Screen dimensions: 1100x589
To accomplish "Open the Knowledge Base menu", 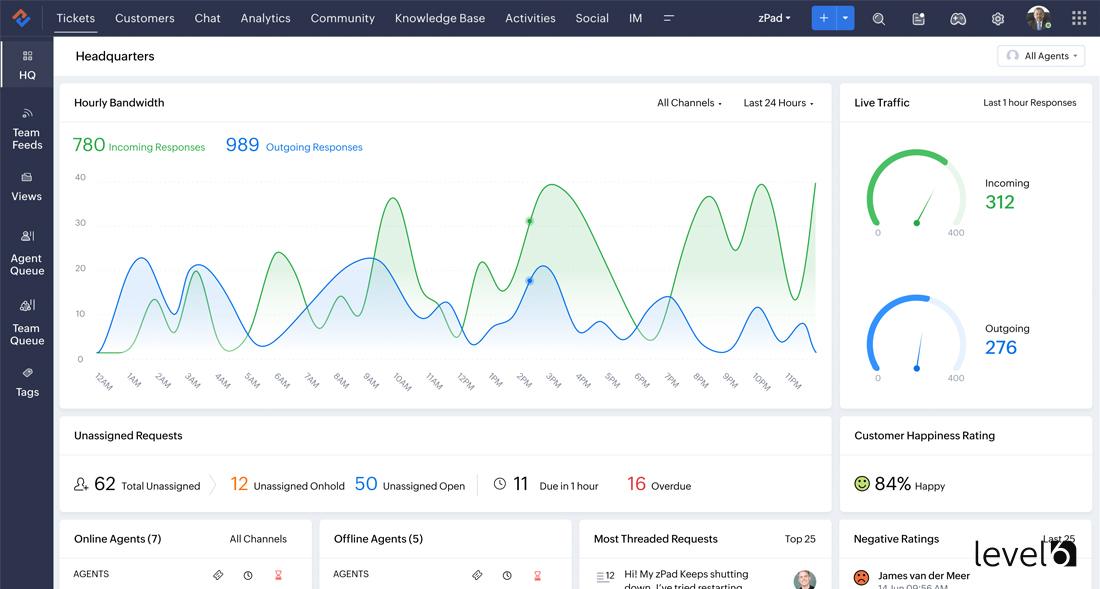I will coord(440,17).
